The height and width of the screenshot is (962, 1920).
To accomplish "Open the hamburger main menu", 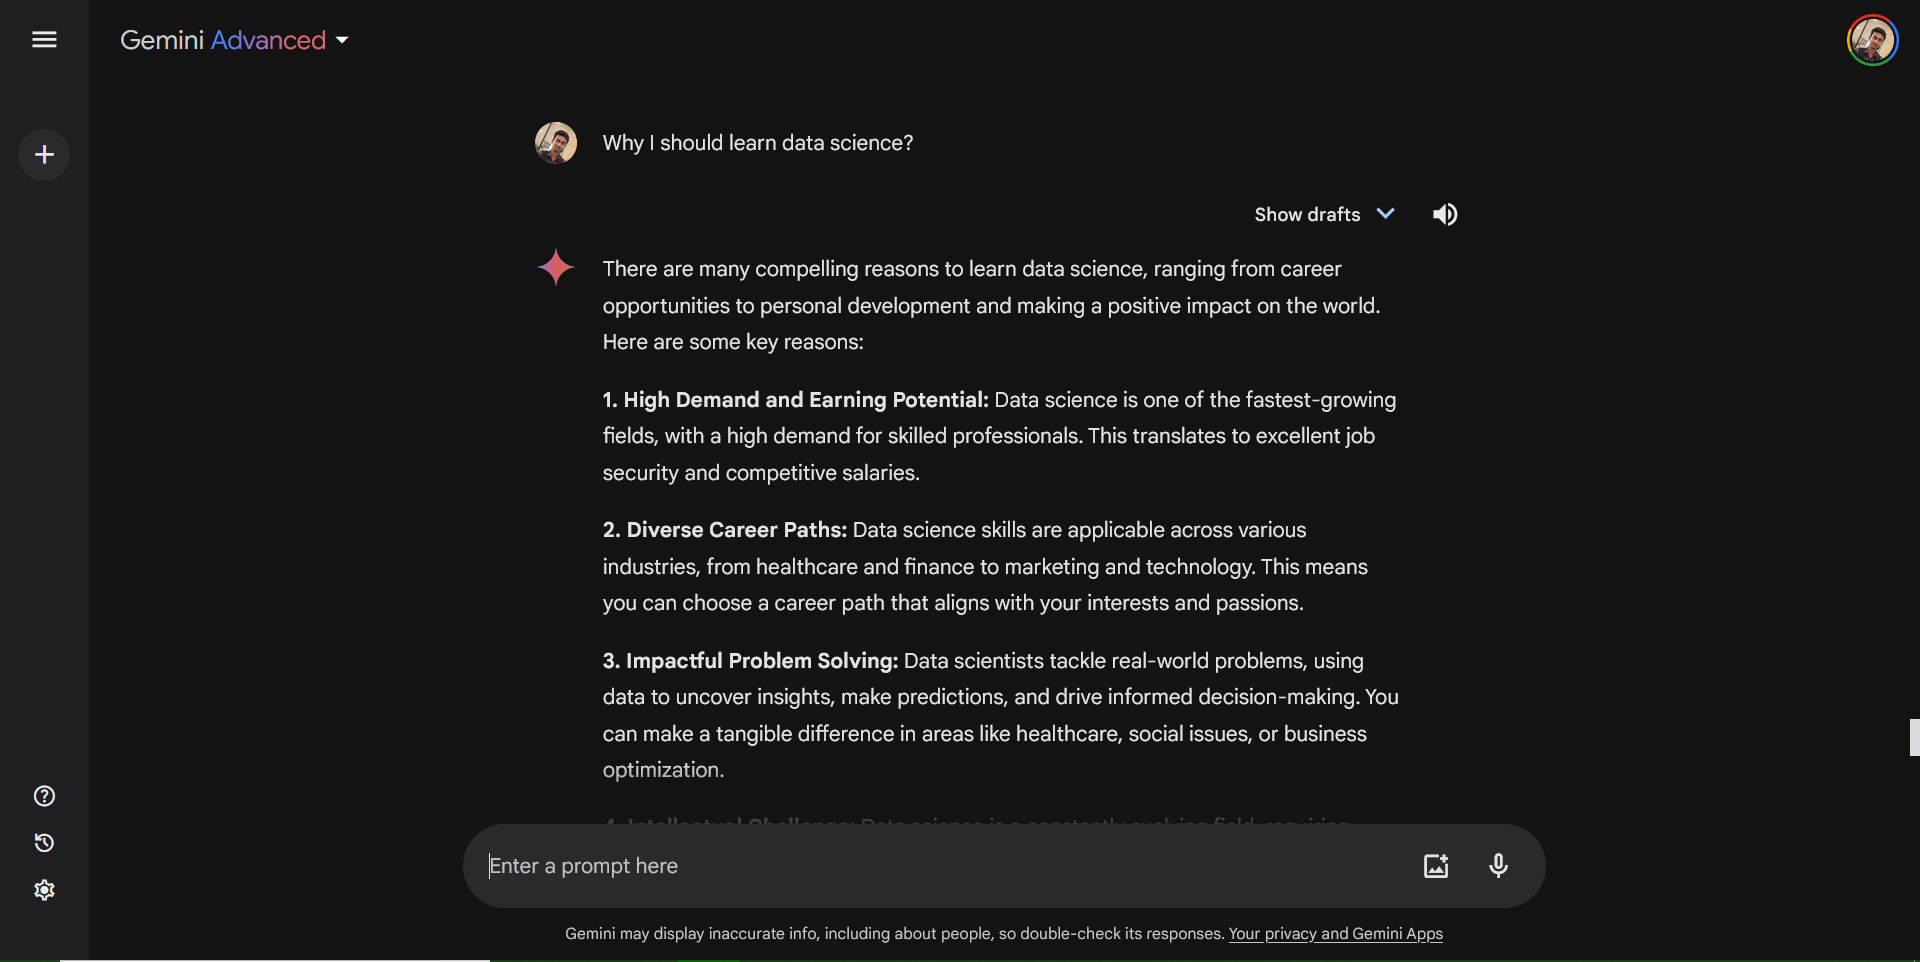I will (x=44, y=40).
